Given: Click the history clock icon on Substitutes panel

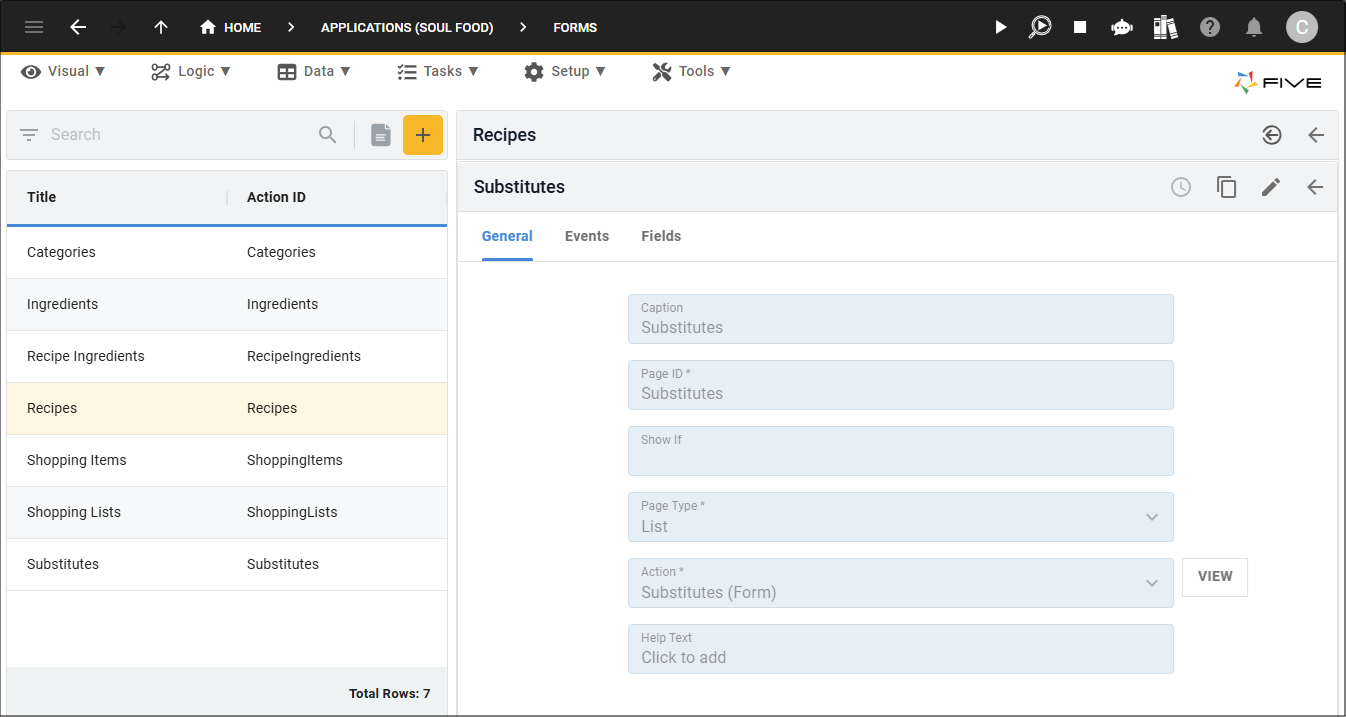Looking at the screenshot, I should tap(1181, 187).
